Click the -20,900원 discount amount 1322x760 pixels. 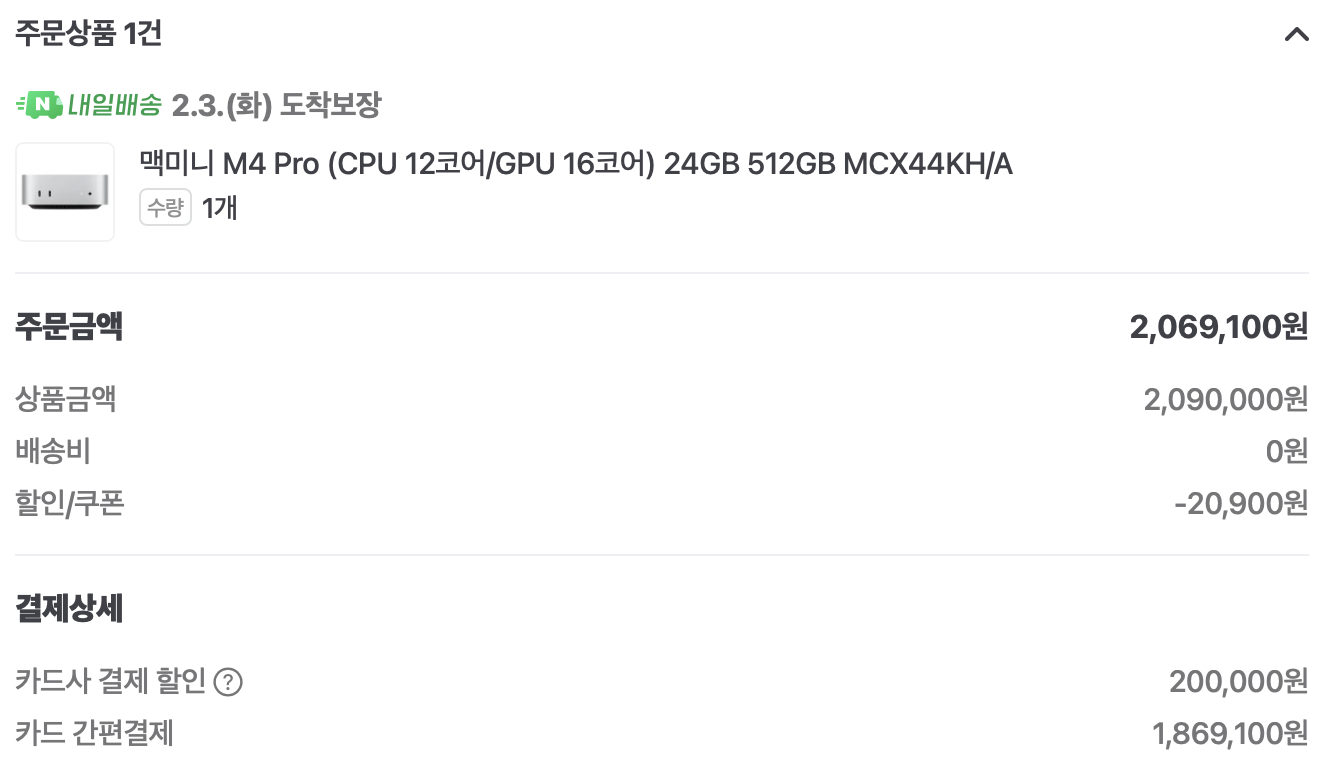[1240, 503]
